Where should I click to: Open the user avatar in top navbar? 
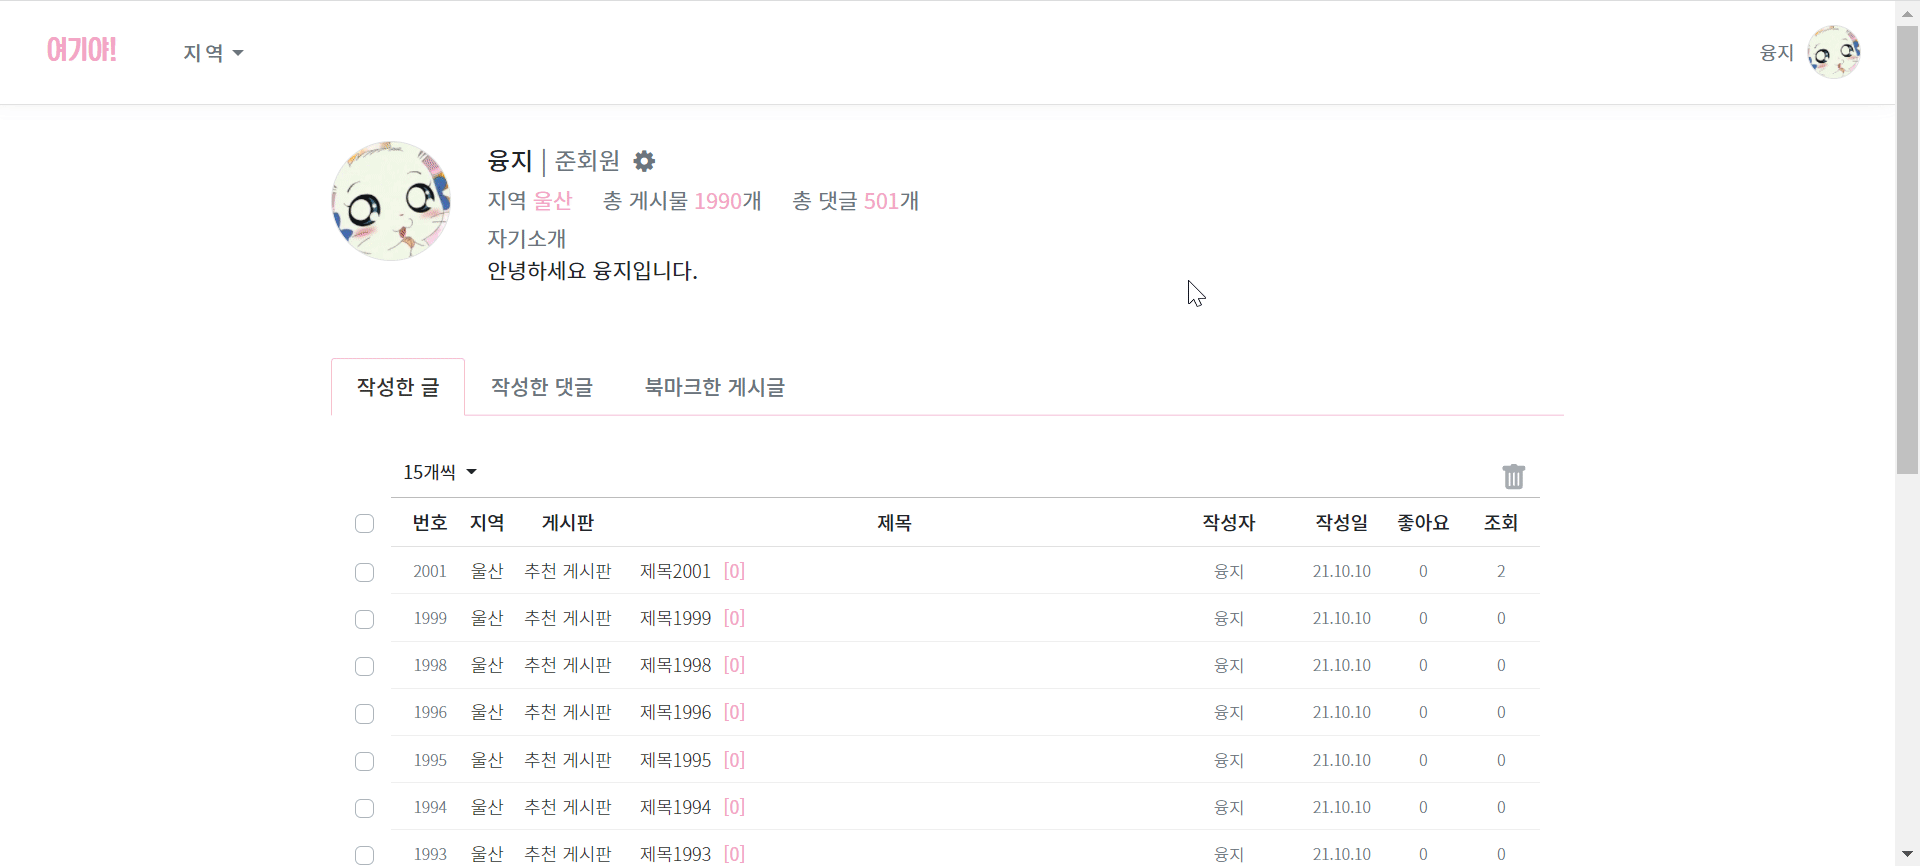coord(1833,52)
